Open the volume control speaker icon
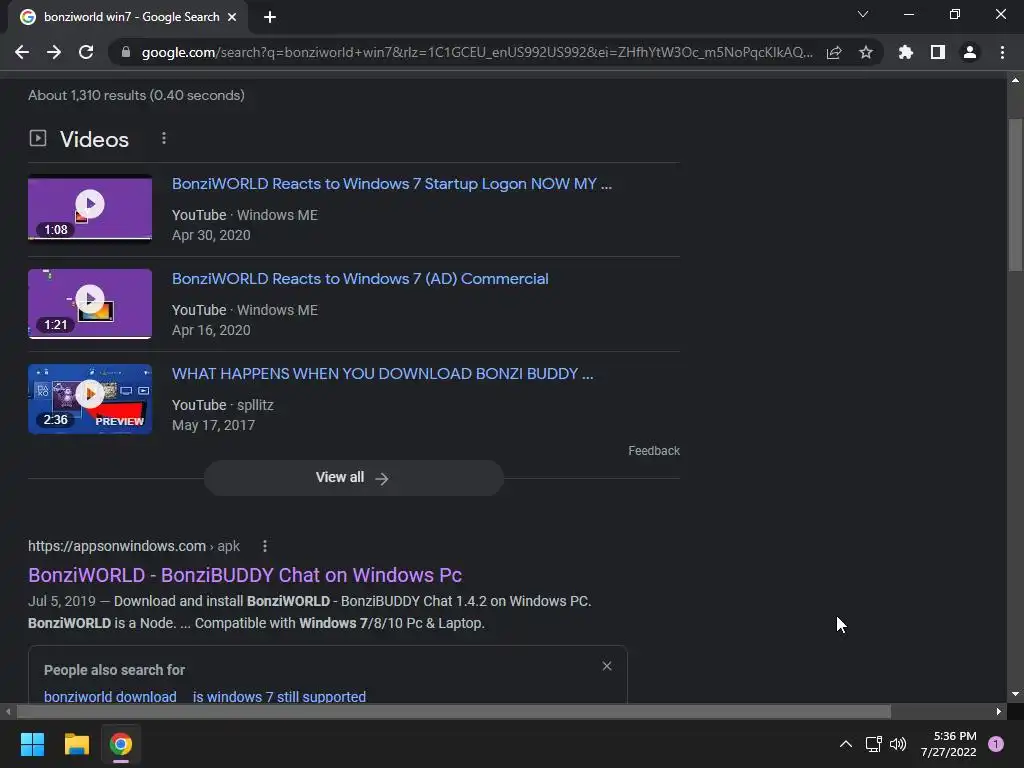 pos(898,744)
